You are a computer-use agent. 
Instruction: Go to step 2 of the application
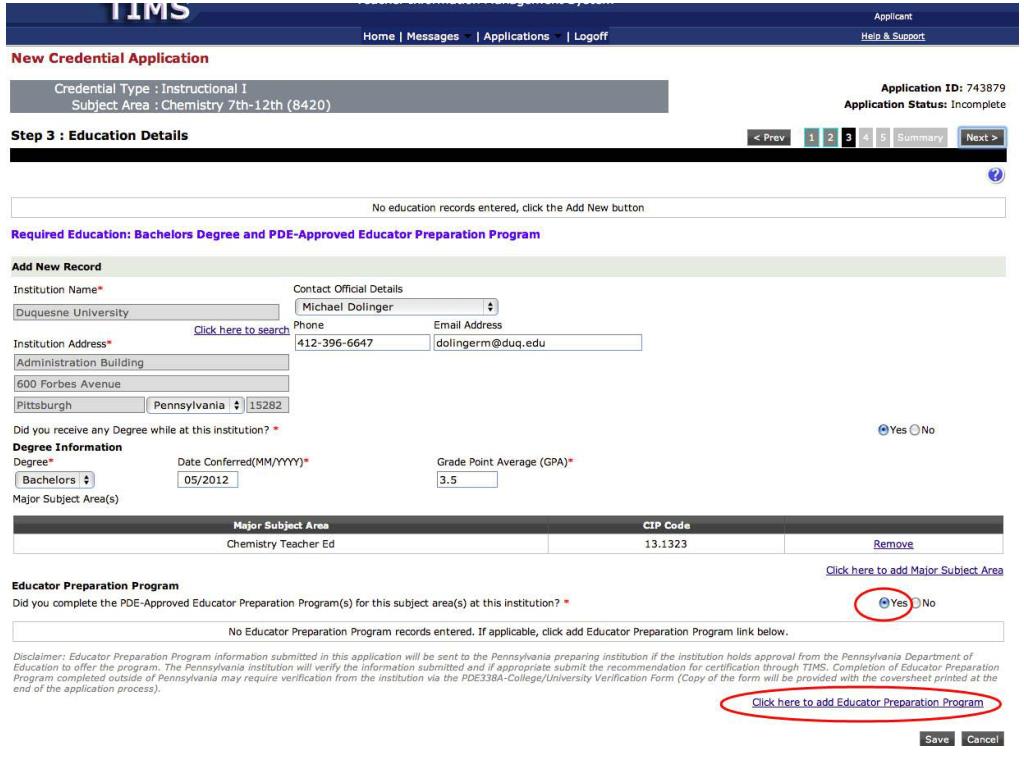tap(830, 137)
